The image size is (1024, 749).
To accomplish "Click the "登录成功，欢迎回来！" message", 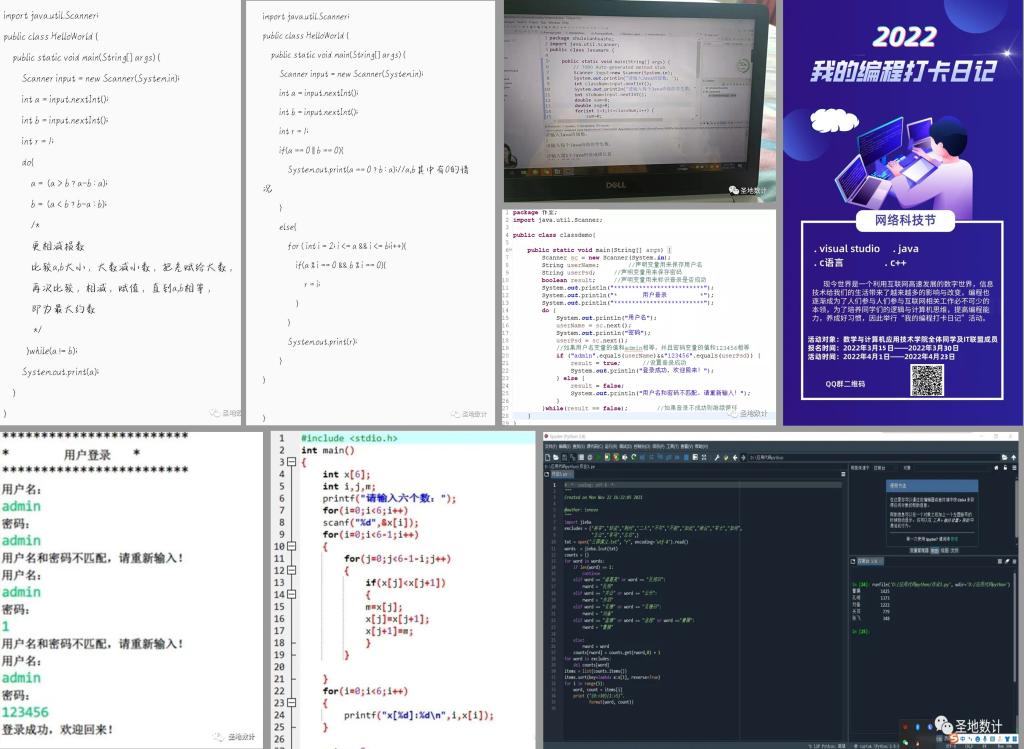I will point(57,729).
